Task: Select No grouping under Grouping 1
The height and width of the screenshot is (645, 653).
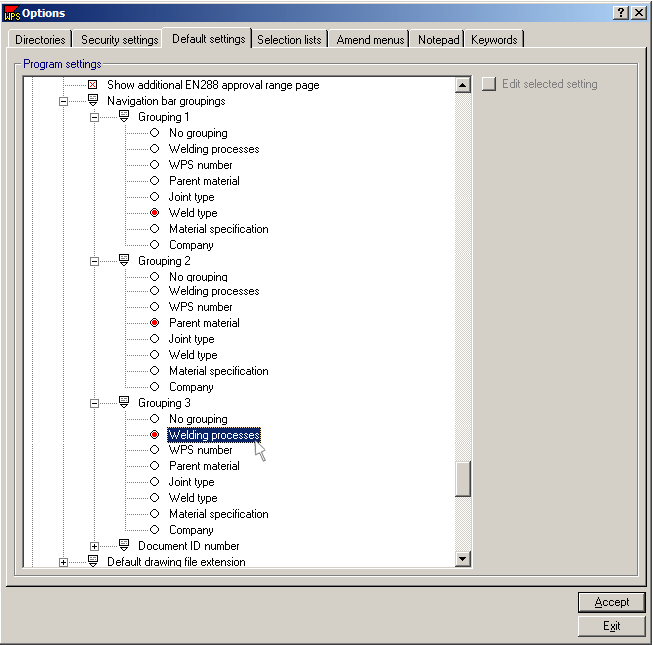Action: (154, 133)
